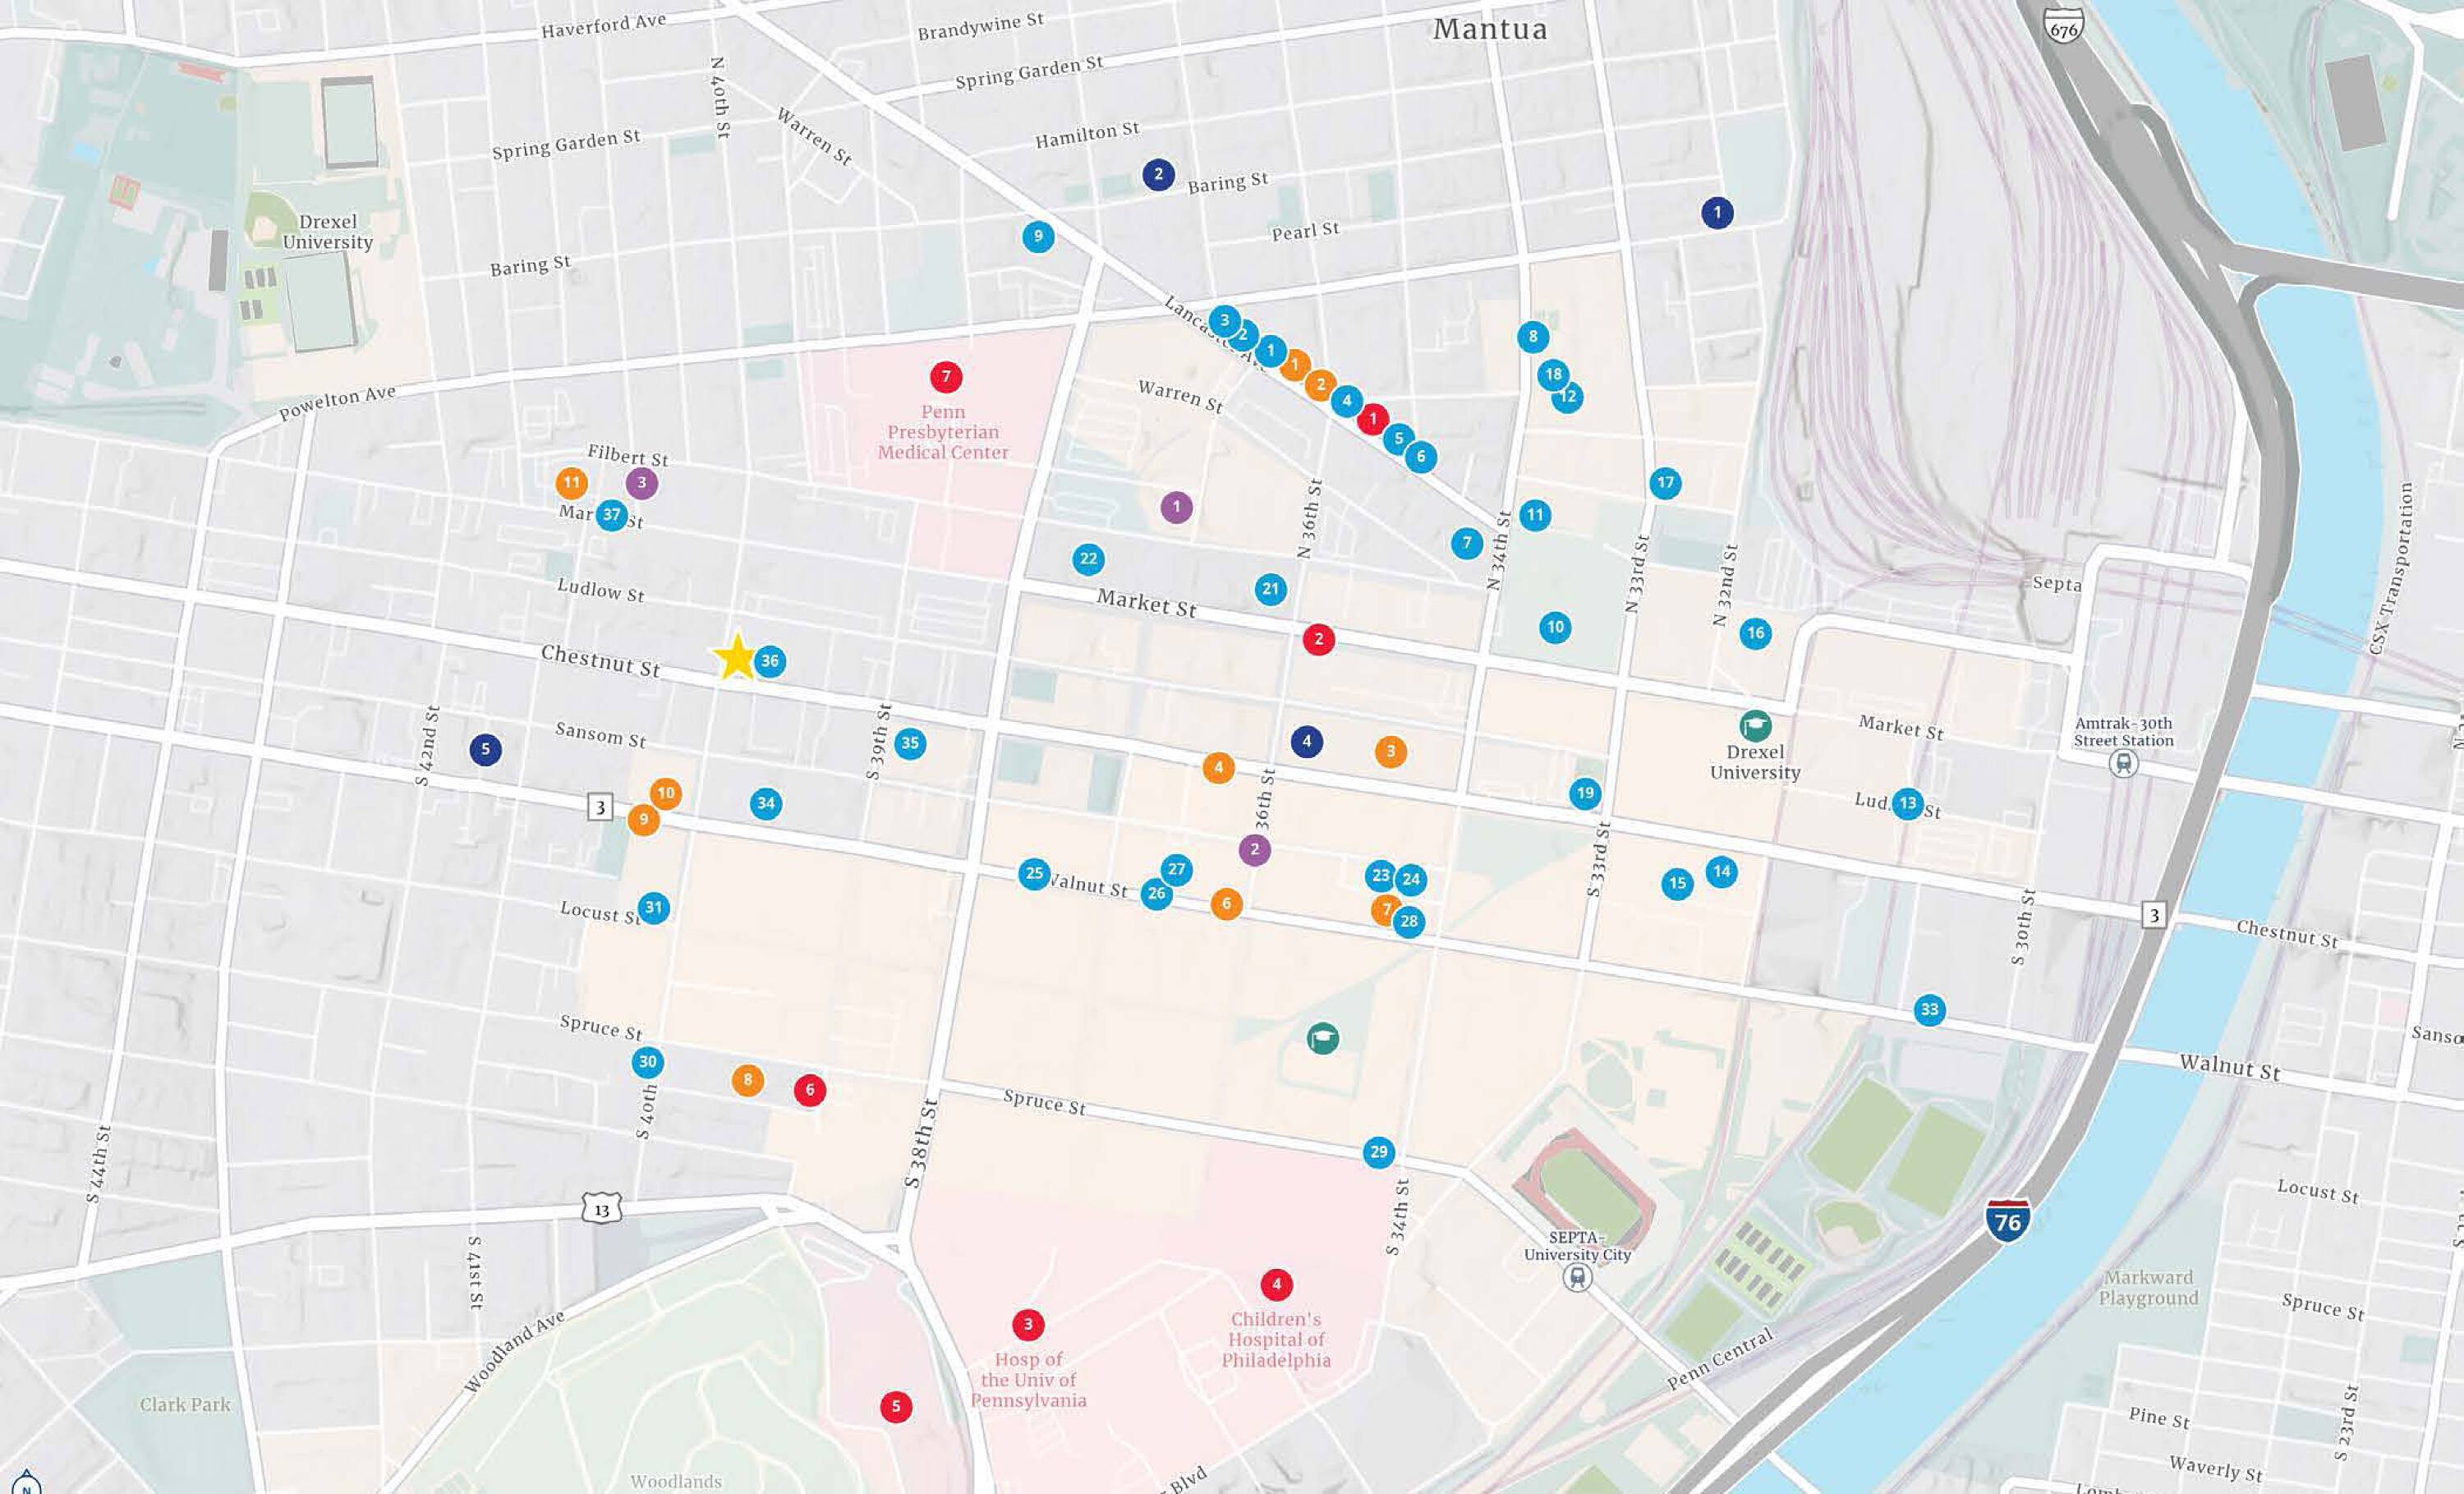
Task: Click the red marker 5 near Woodlands
Action: click(896, 1407)
